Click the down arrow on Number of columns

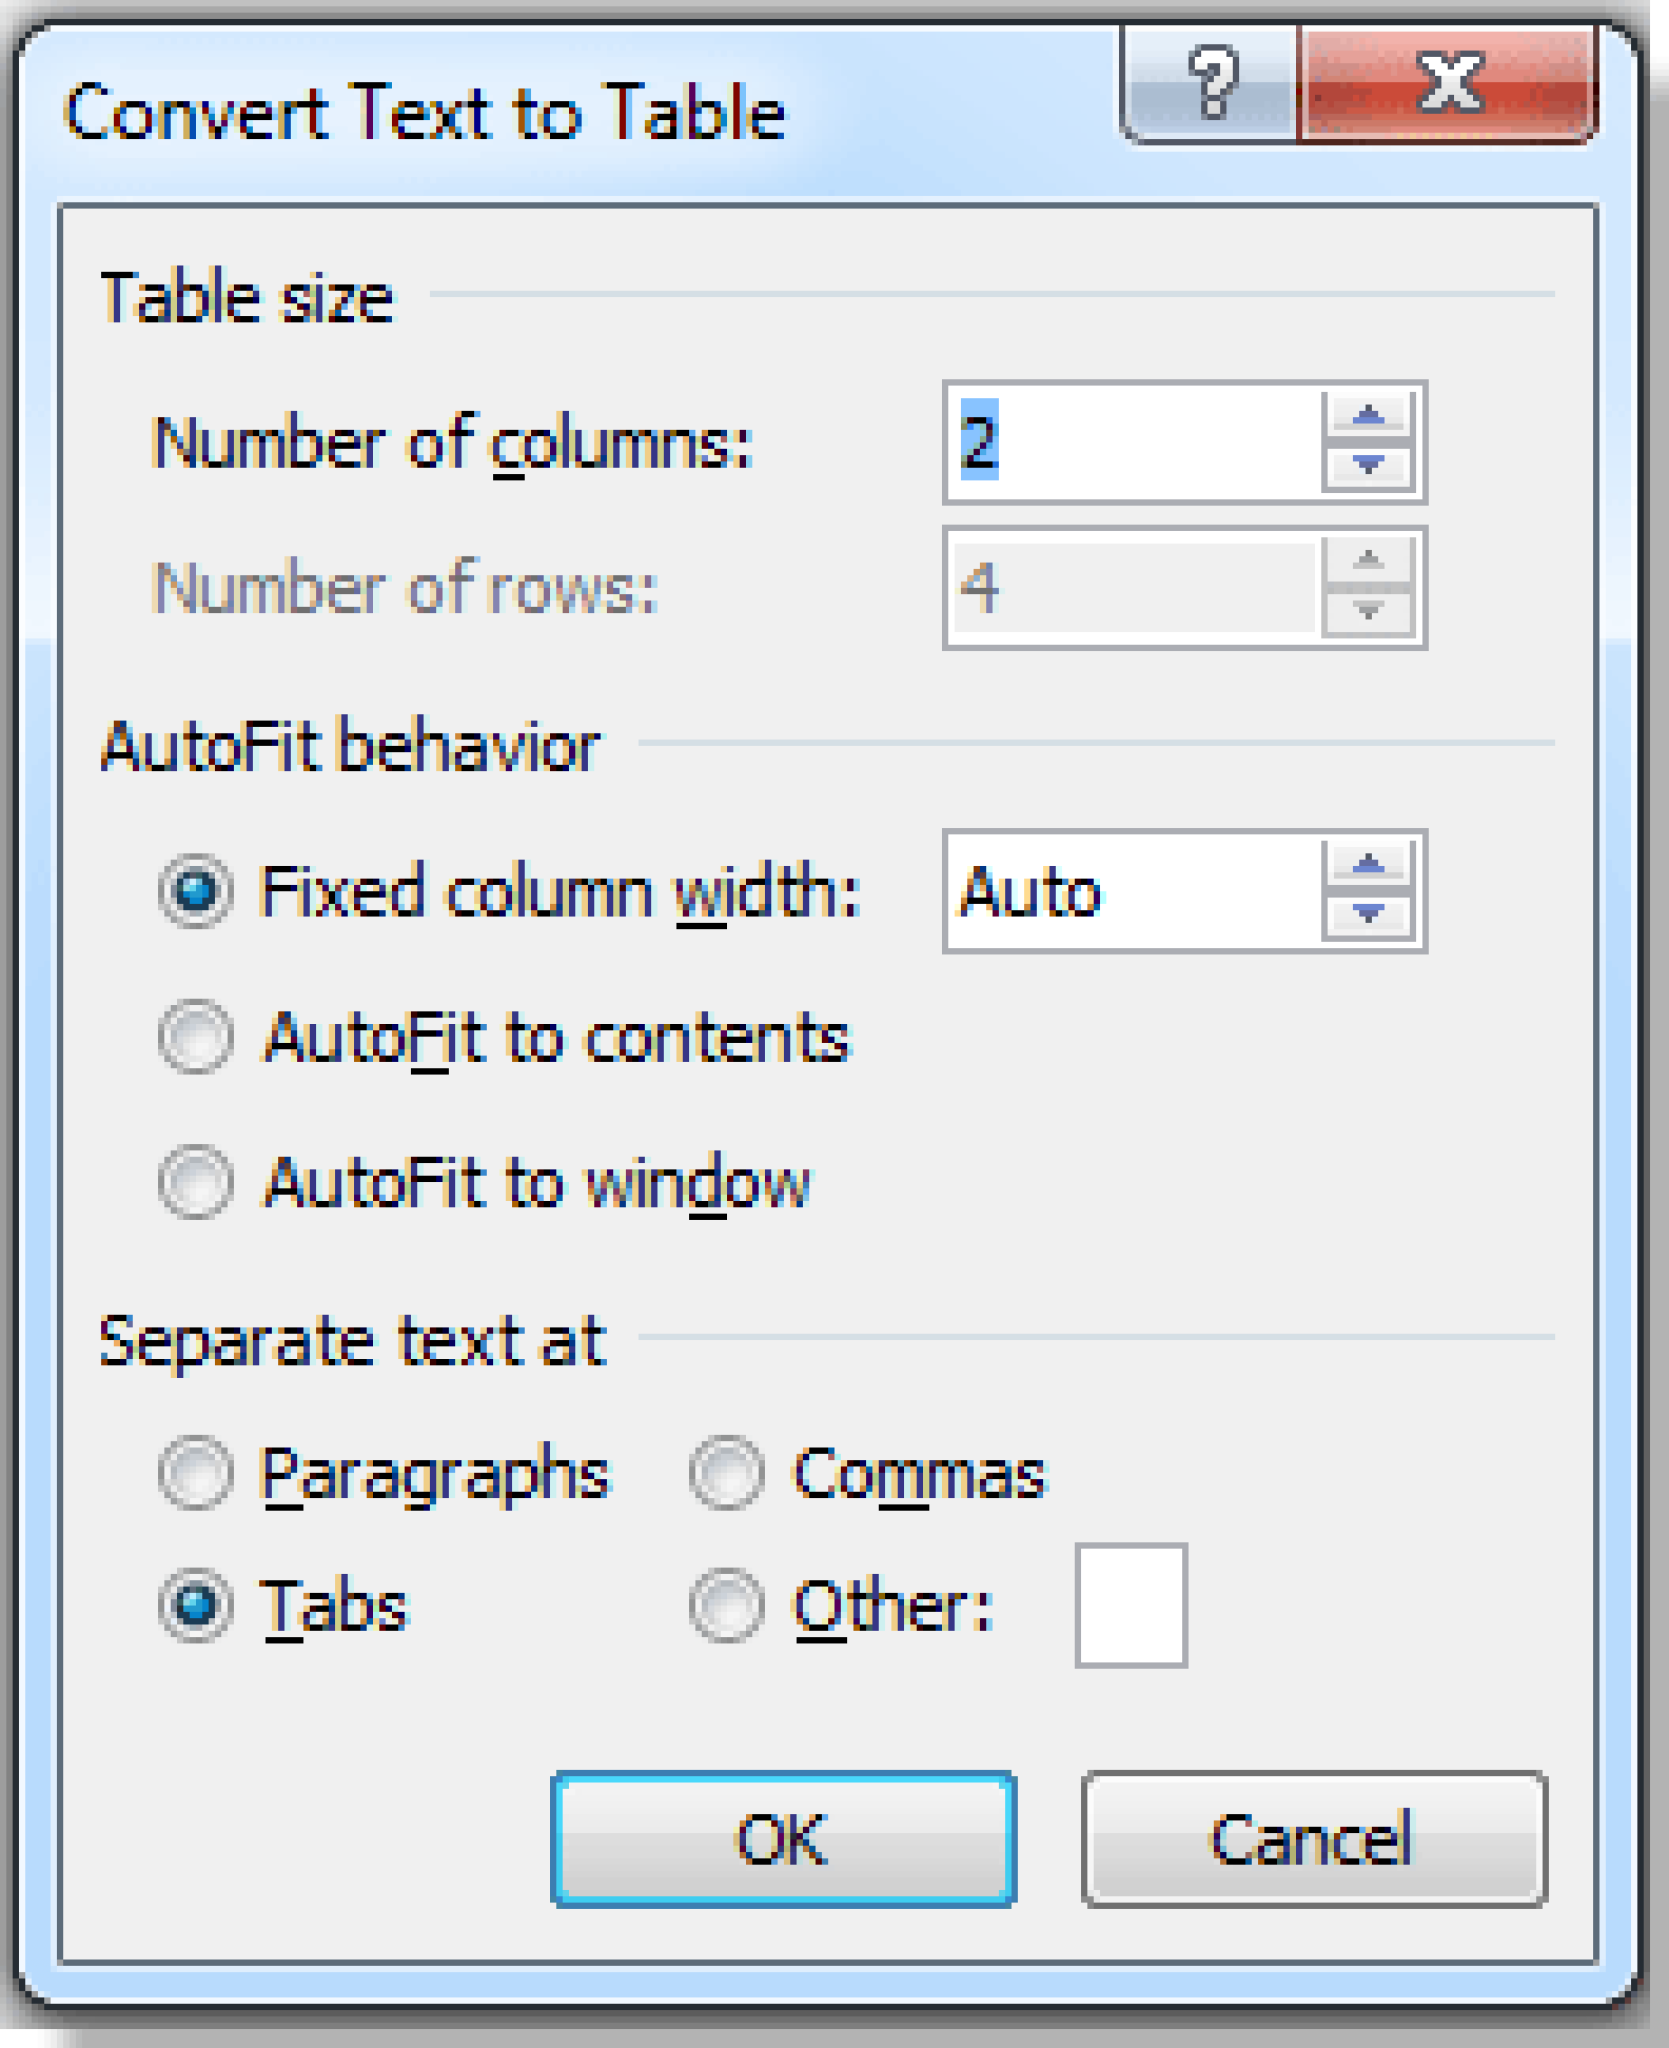(1370, 465)
